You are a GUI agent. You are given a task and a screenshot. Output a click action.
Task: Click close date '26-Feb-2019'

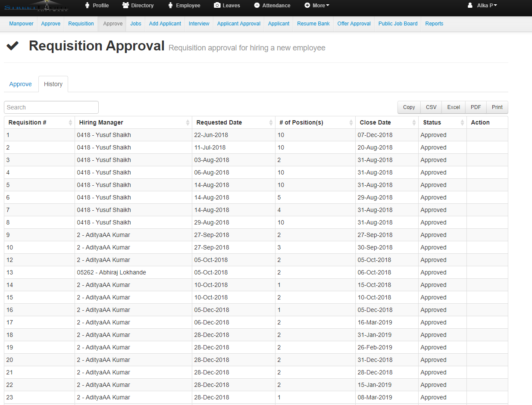(x=375, y=347)
